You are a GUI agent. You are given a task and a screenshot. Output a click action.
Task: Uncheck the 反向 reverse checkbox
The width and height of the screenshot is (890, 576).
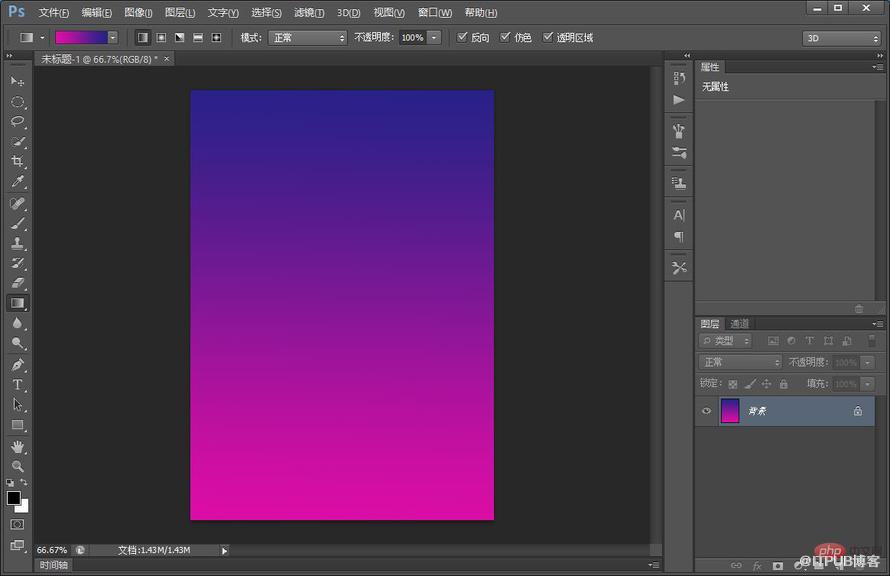pos(462,37)
